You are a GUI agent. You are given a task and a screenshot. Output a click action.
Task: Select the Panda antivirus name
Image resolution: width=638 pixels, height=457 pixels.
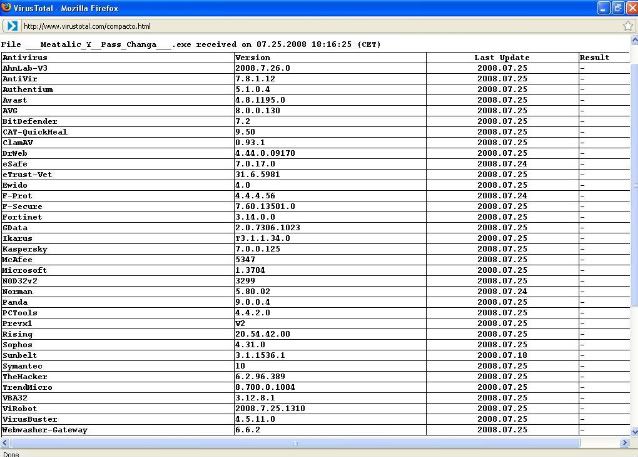(x=15, y=302)
